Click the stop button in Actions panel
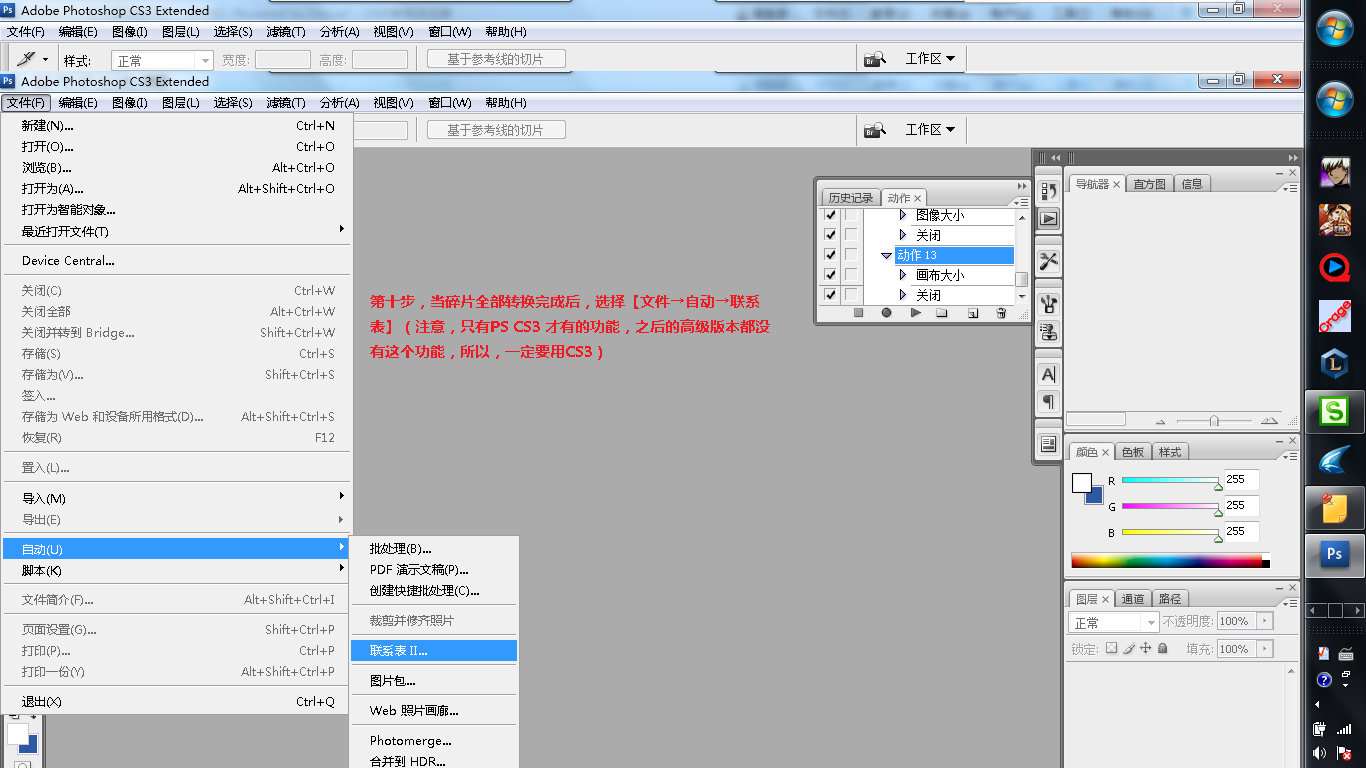Image resolution: width=1366 pixels, height=768 pixels. click(x=858, y=313)
